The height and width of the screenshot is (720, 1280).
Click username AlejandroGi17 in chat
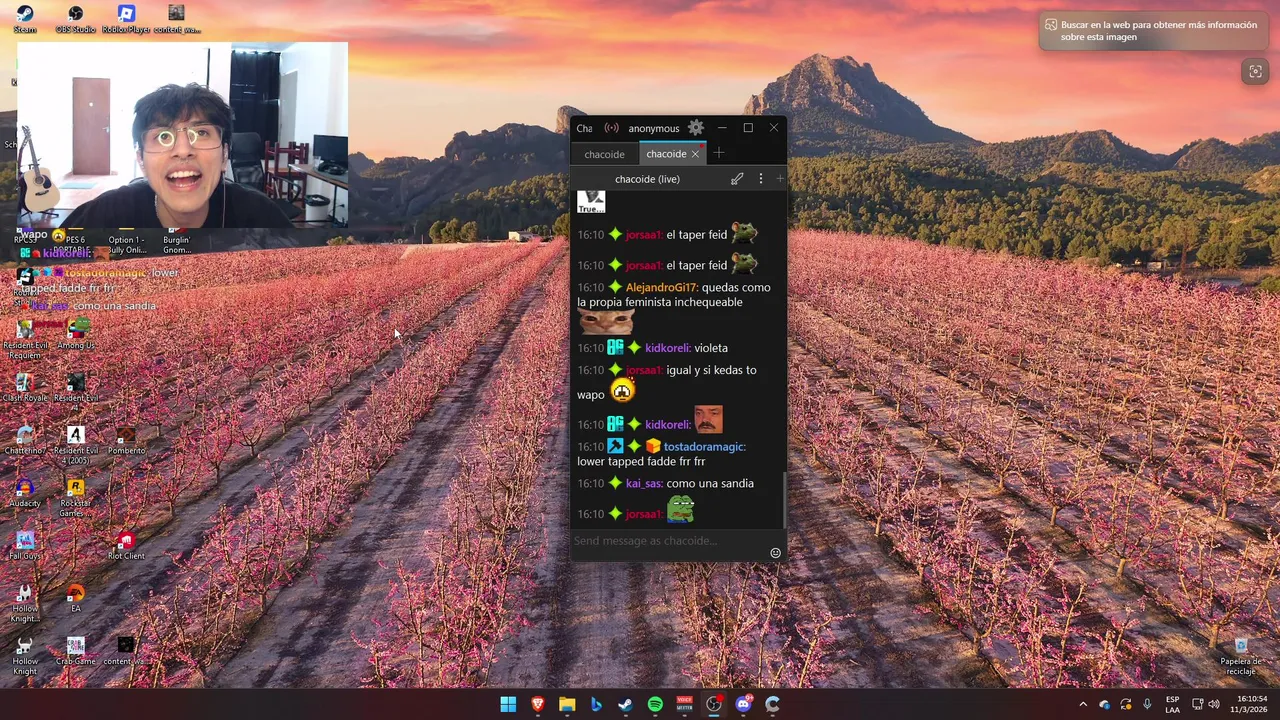[661, 287]
